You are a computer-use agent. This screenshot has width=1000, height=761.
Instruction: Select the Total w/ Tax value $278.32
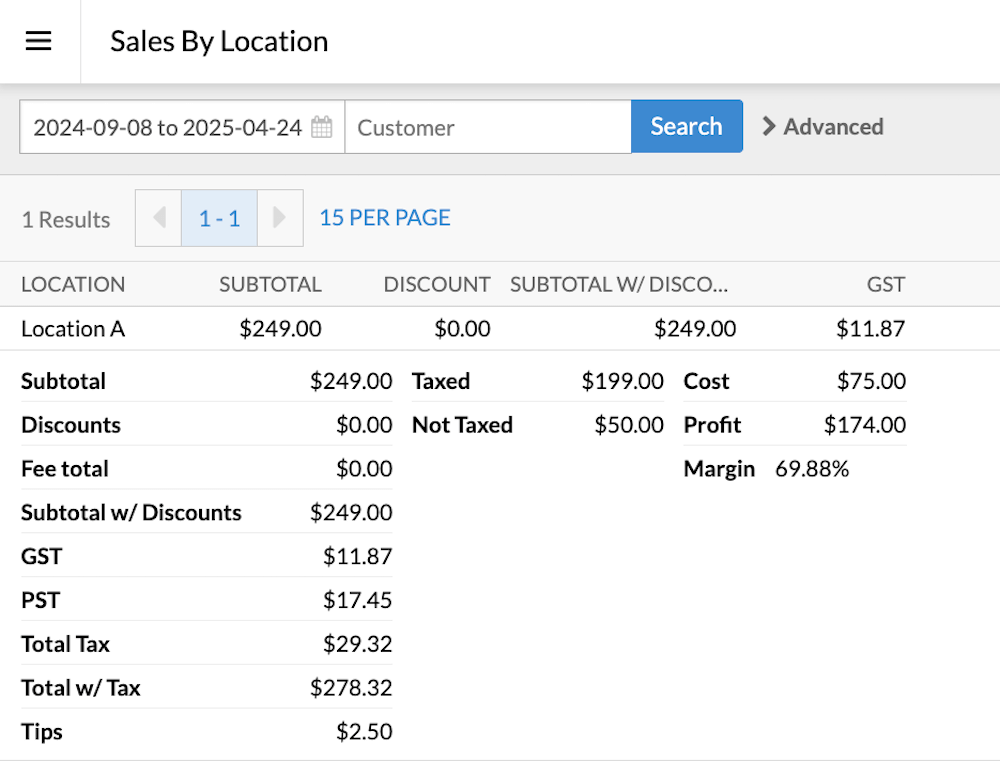(x=351, y=688)
